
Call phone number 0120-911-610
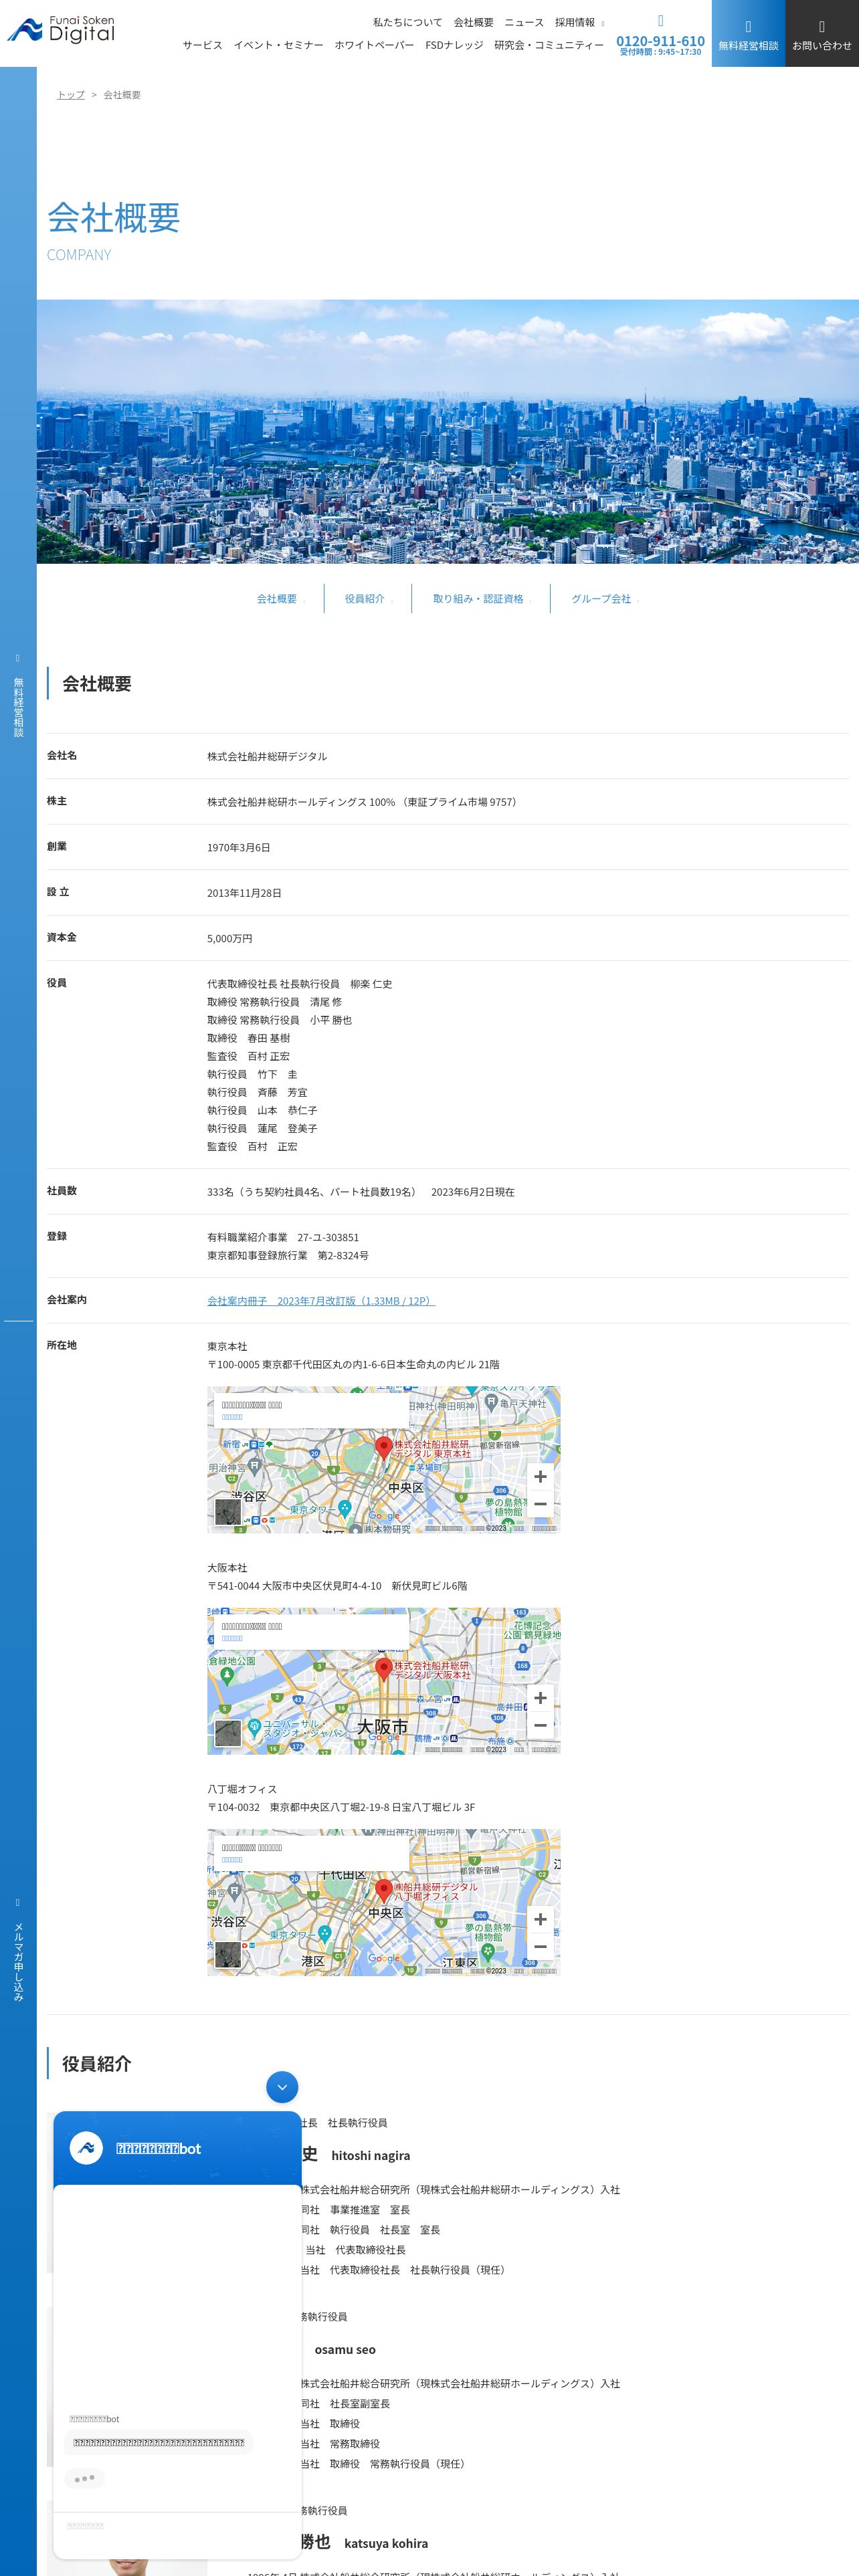[660, 41]
